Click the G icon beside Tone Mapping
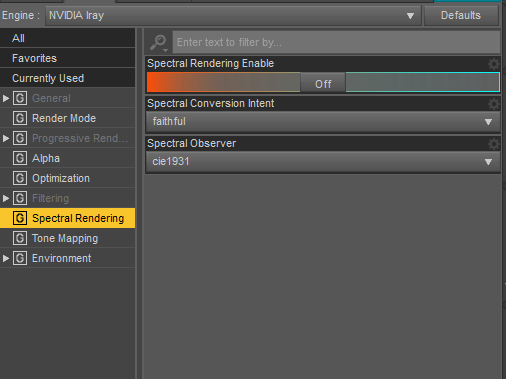This screenshot has width=506, height=379. [20, 238]
